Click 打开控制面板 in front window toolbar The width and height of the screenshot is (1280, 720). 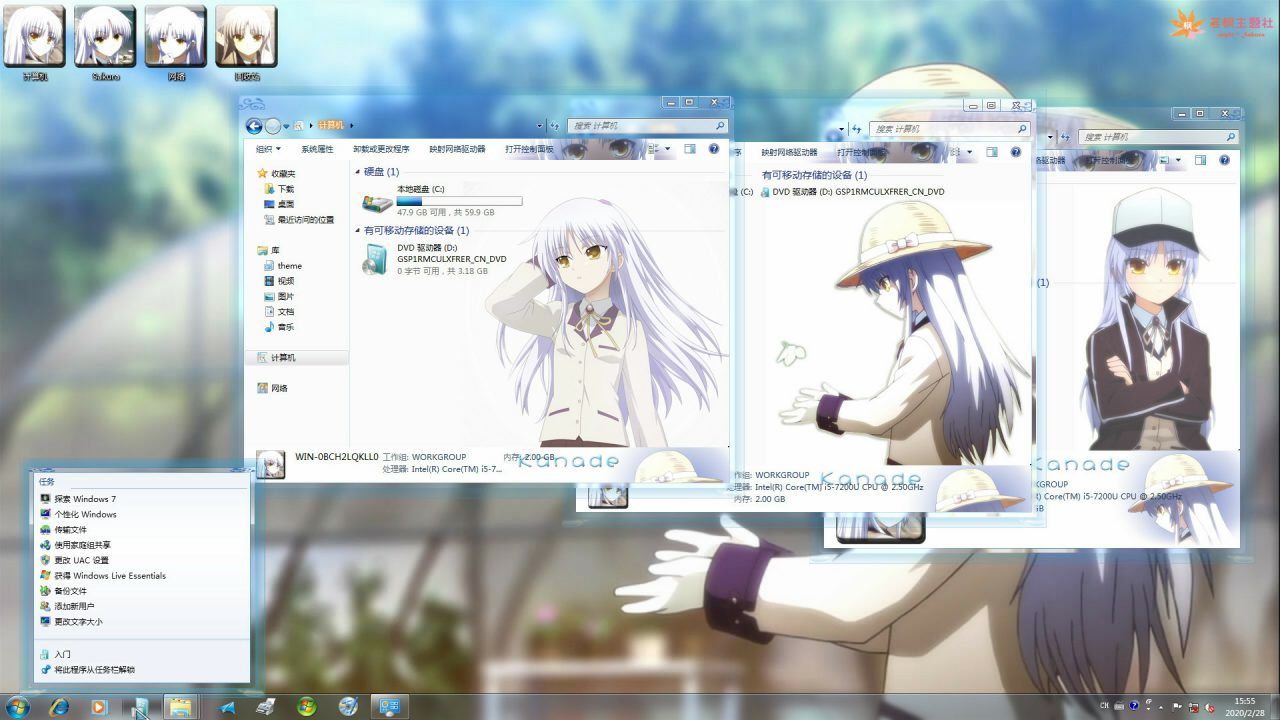pos(529,149)
